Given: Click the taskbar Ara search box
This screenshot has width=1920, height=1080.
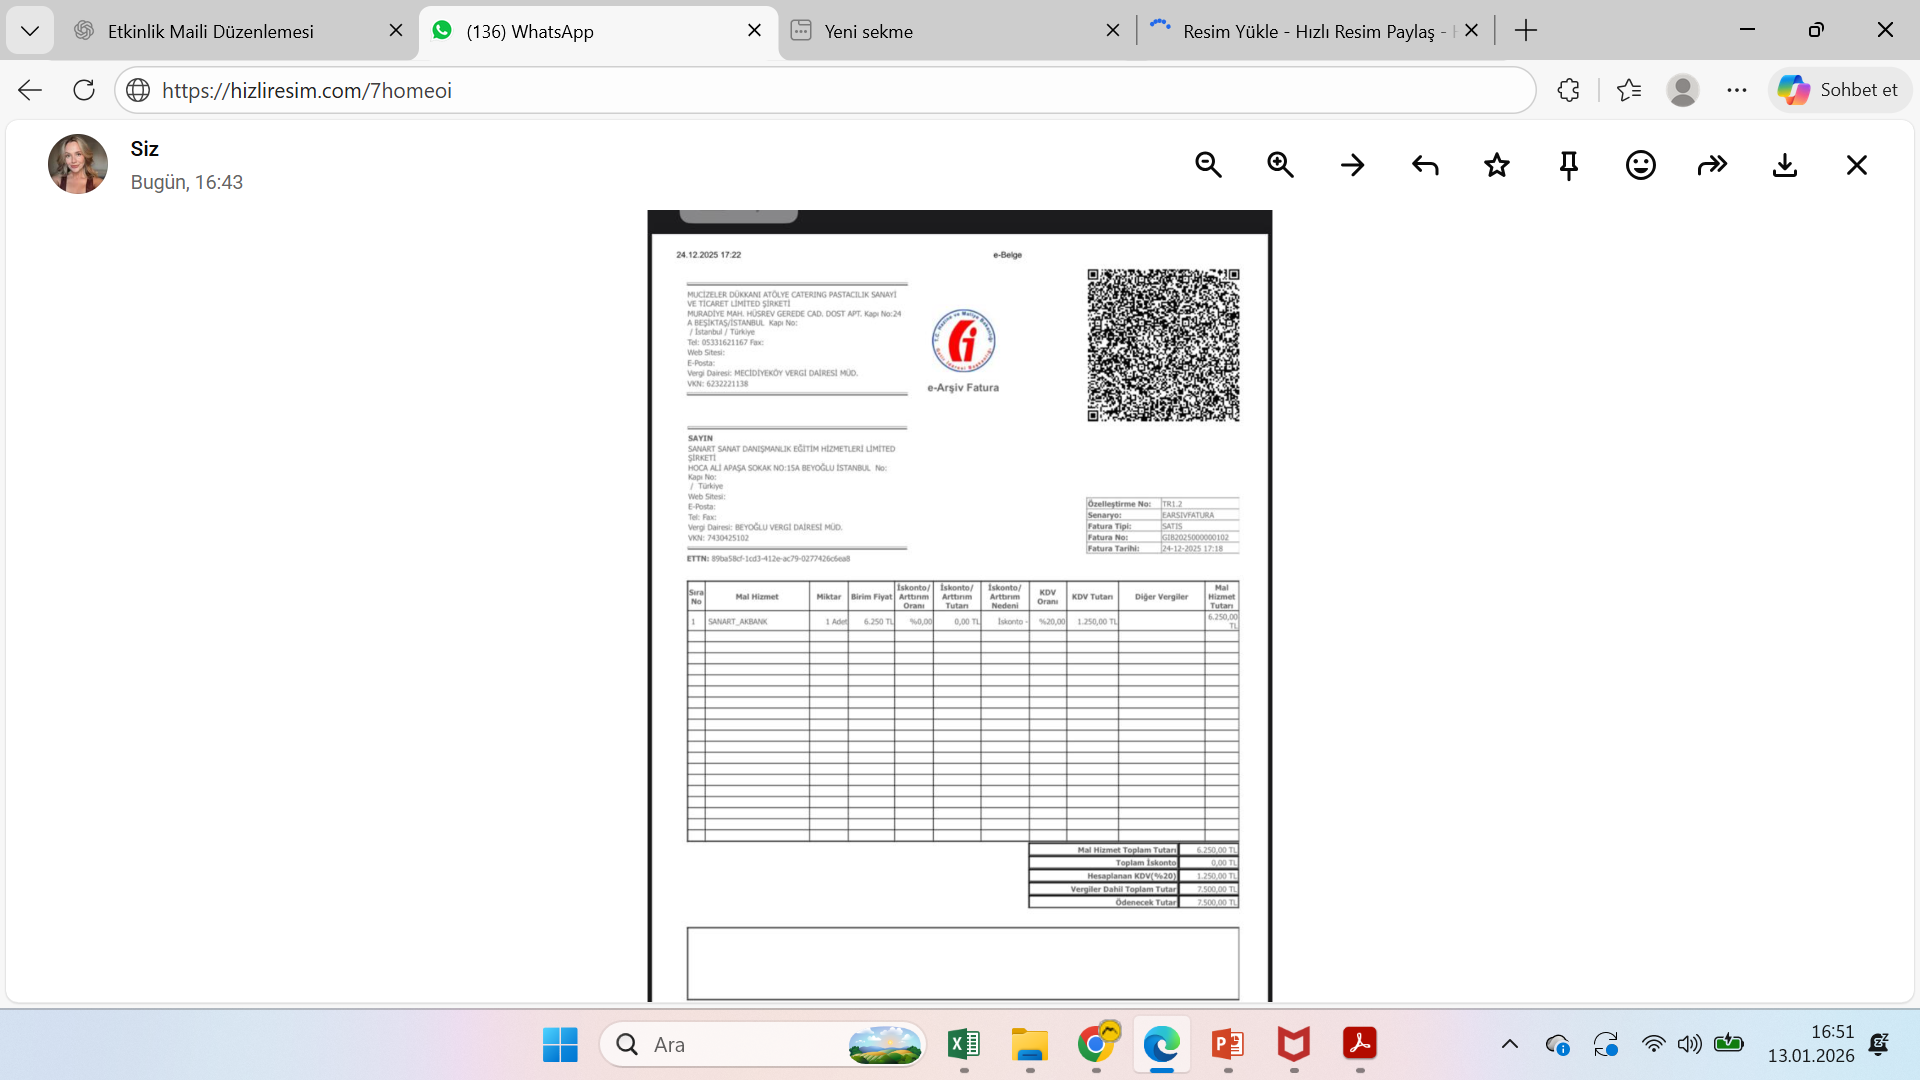Looking at the screenshot, I should tap(763, 1045).
